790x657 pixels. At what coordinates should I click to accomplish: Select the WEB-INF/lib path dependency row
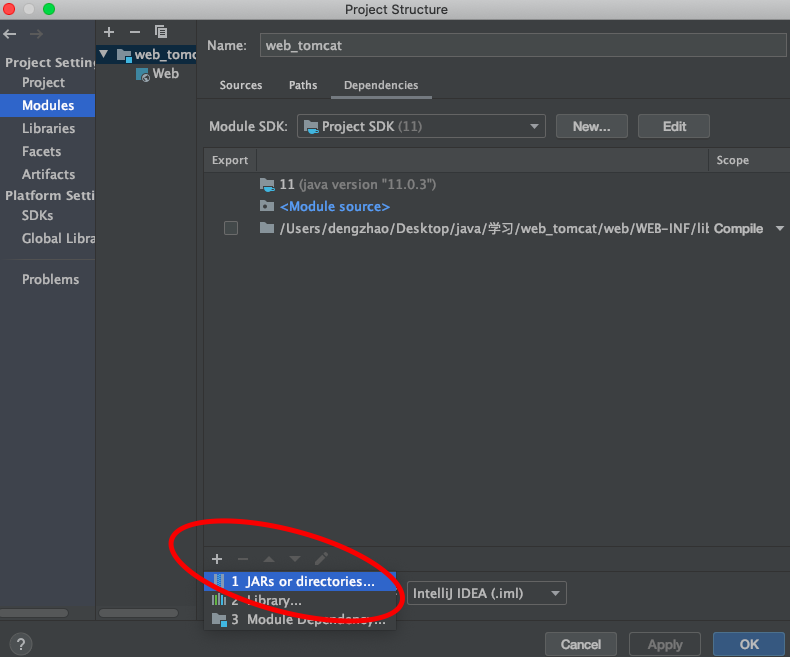tap(497, 229)
